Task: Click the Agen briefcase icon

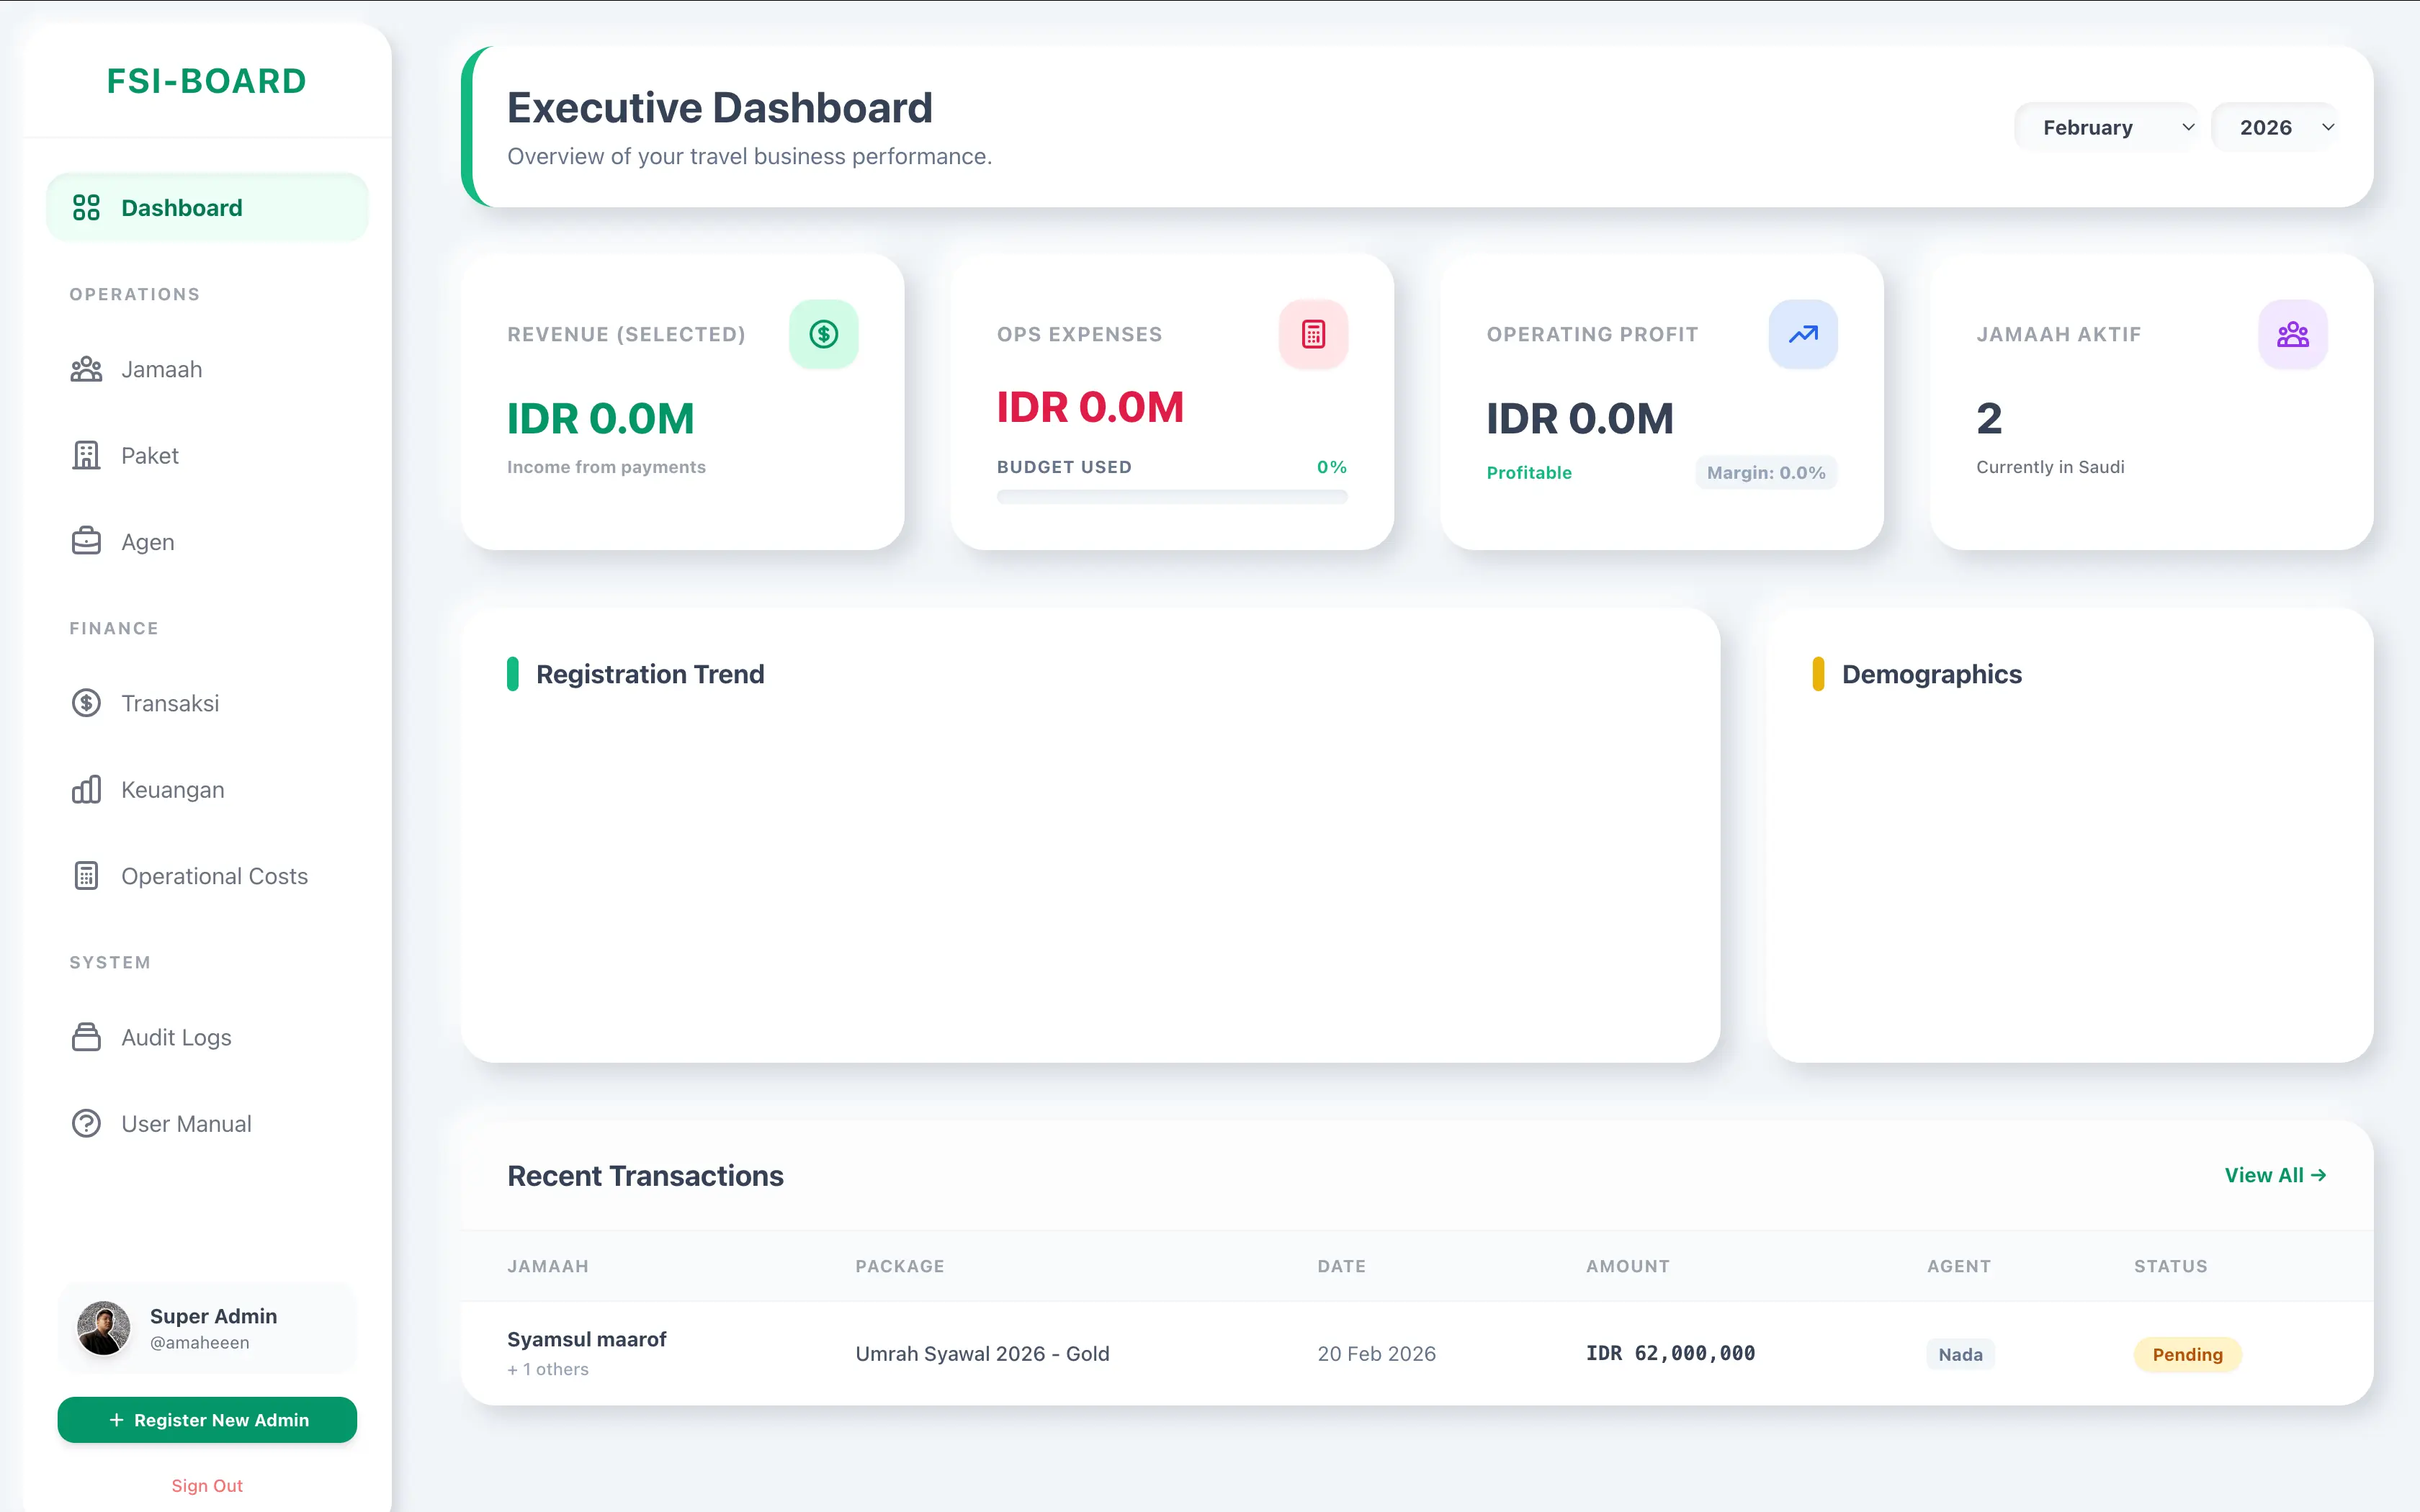Action: [86, 542]
